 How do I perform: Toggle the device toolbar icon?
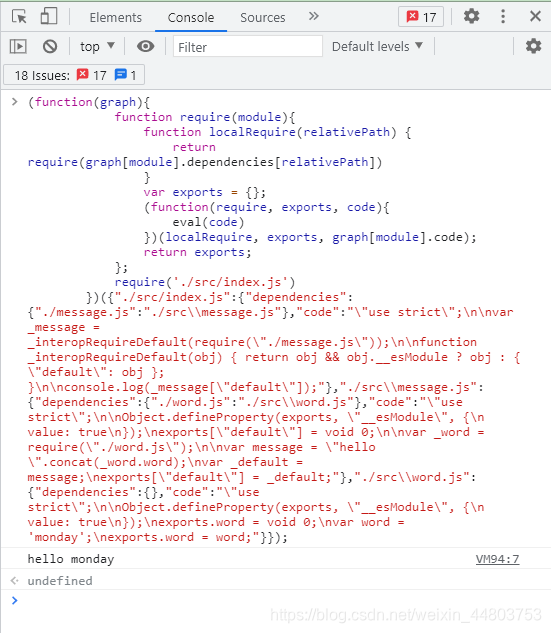click(49, 17)
